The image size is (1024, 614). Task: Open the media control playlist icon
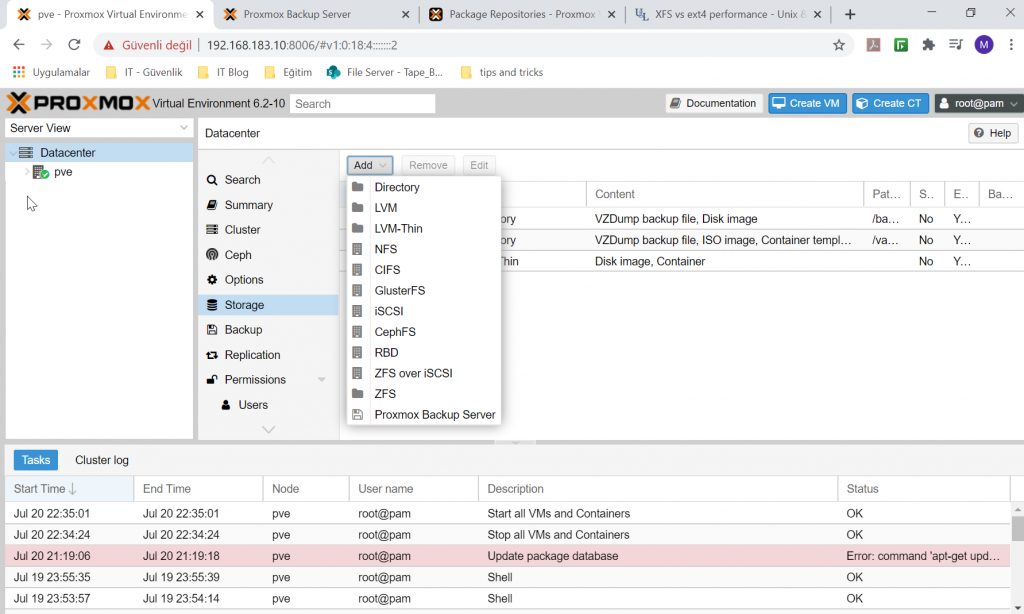(x=955, y=44)
